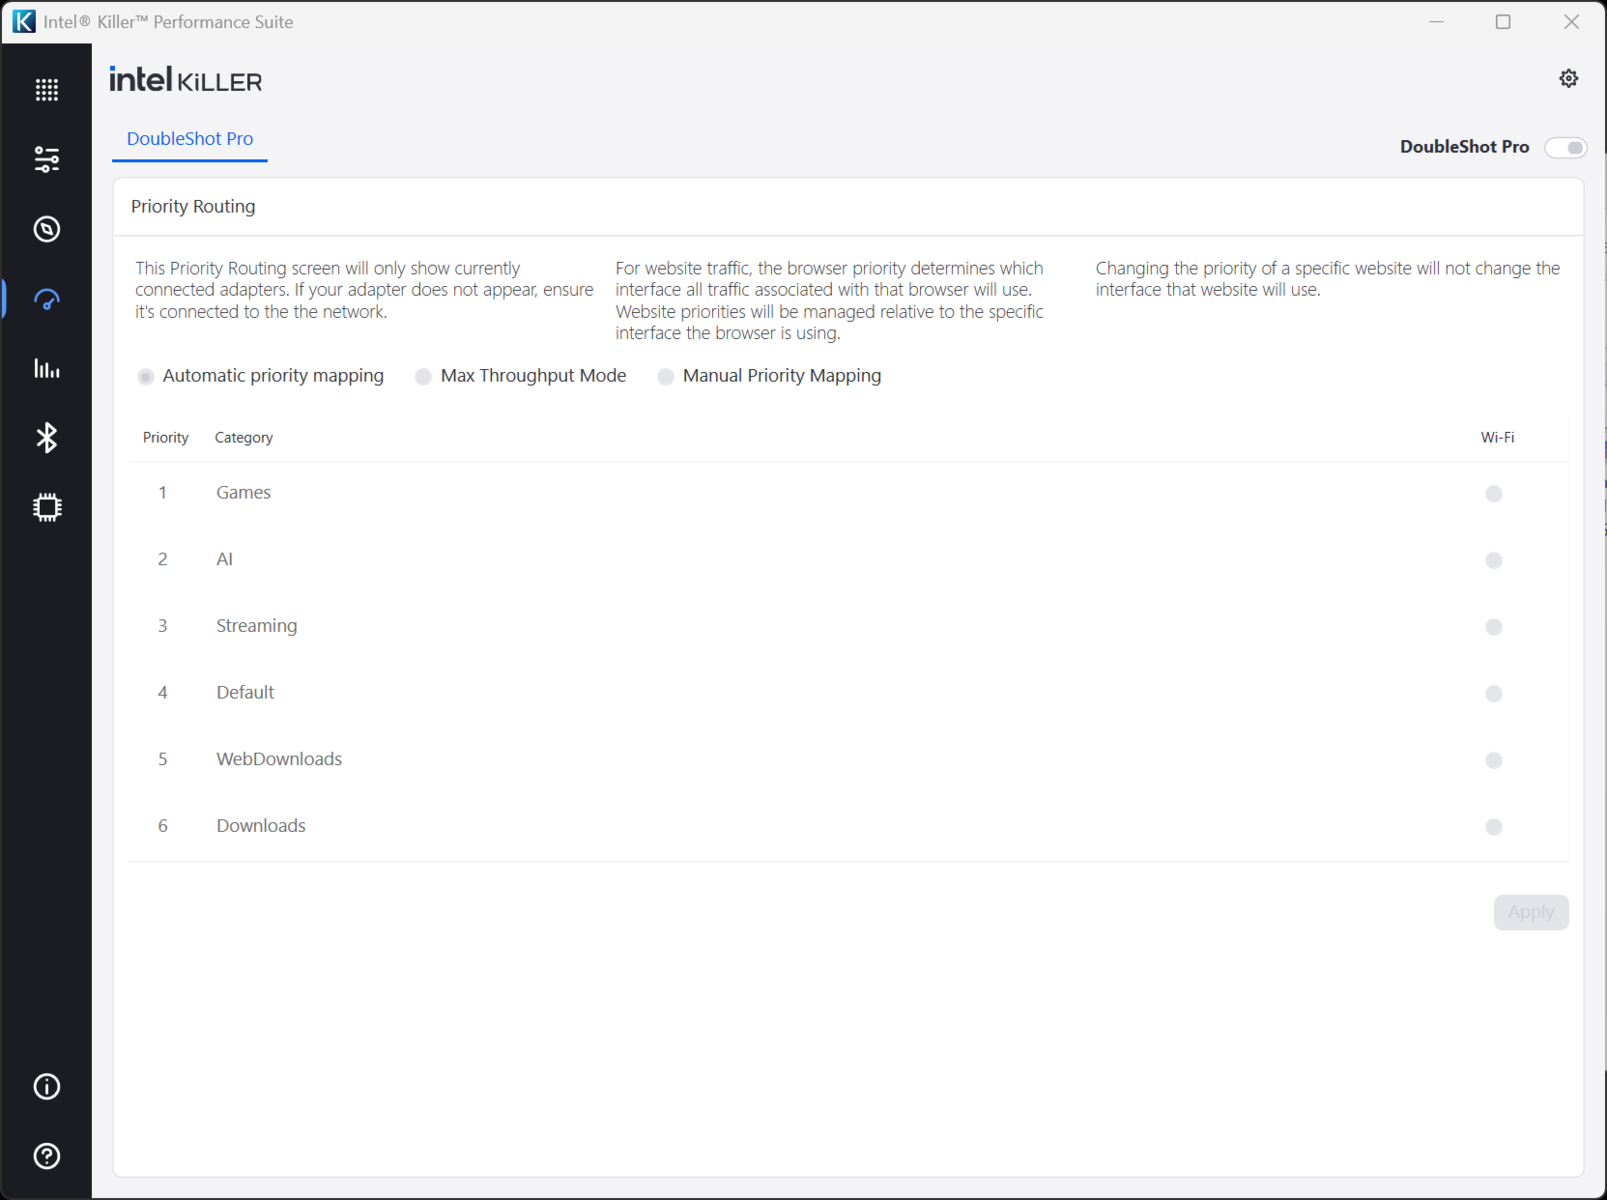Image resolution: width=1607 pixels, height=1200 pixels.
Task: Open the circular prioritization icon in sidebar
Action: coord(47,229)
